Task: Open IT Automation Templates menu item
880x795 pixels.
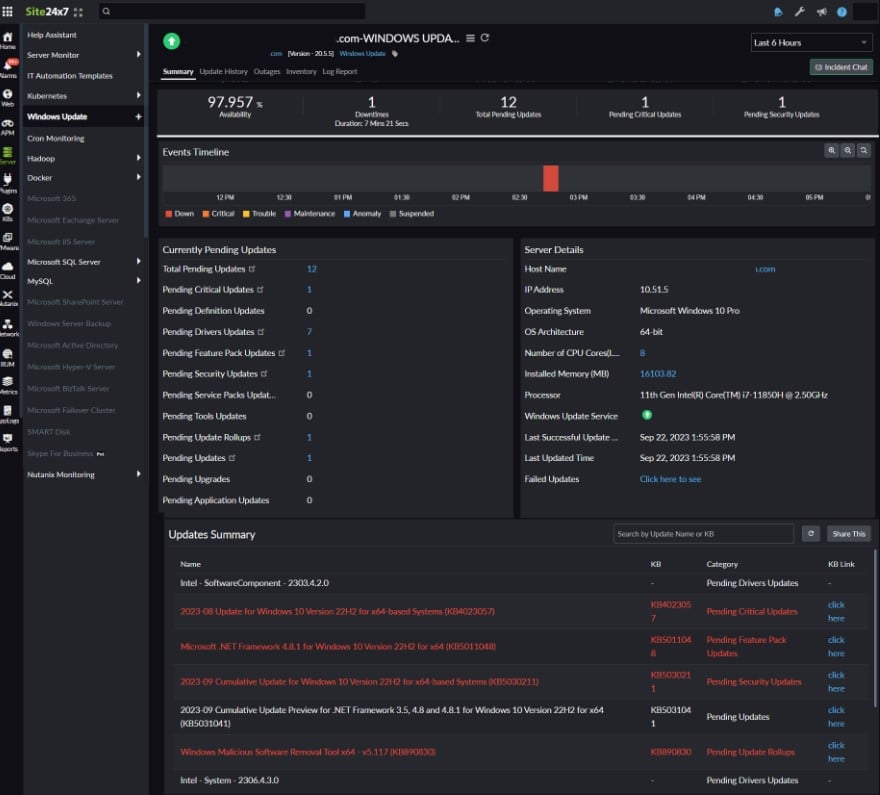Action: 70,76
